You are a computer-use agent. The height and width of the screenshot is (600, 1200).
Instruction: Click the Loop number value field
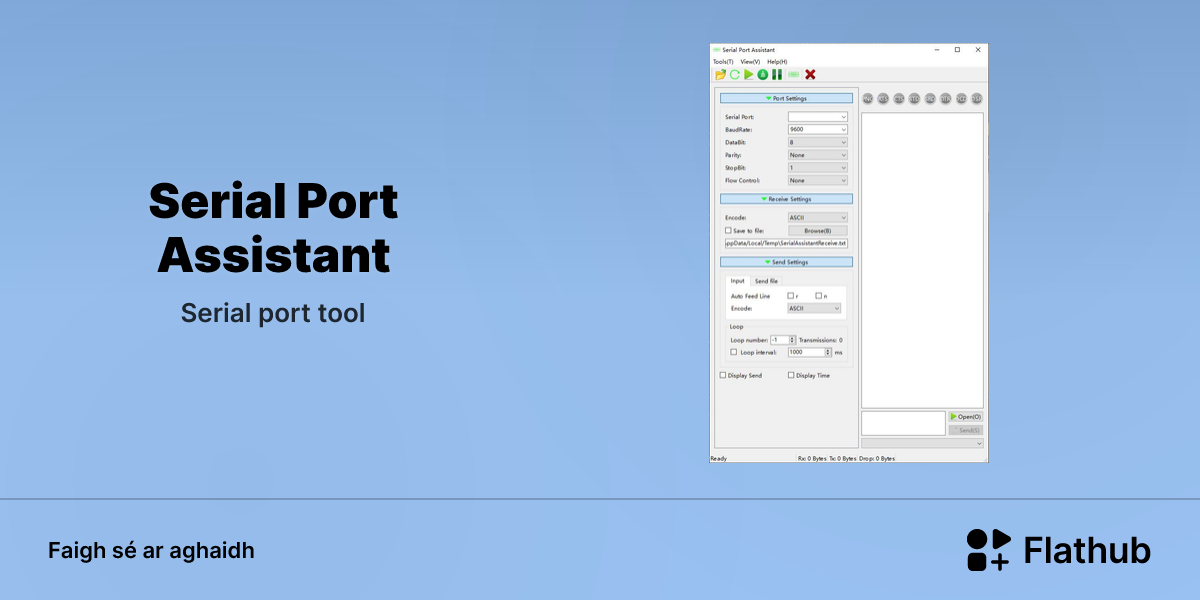[x=779, y=340]
